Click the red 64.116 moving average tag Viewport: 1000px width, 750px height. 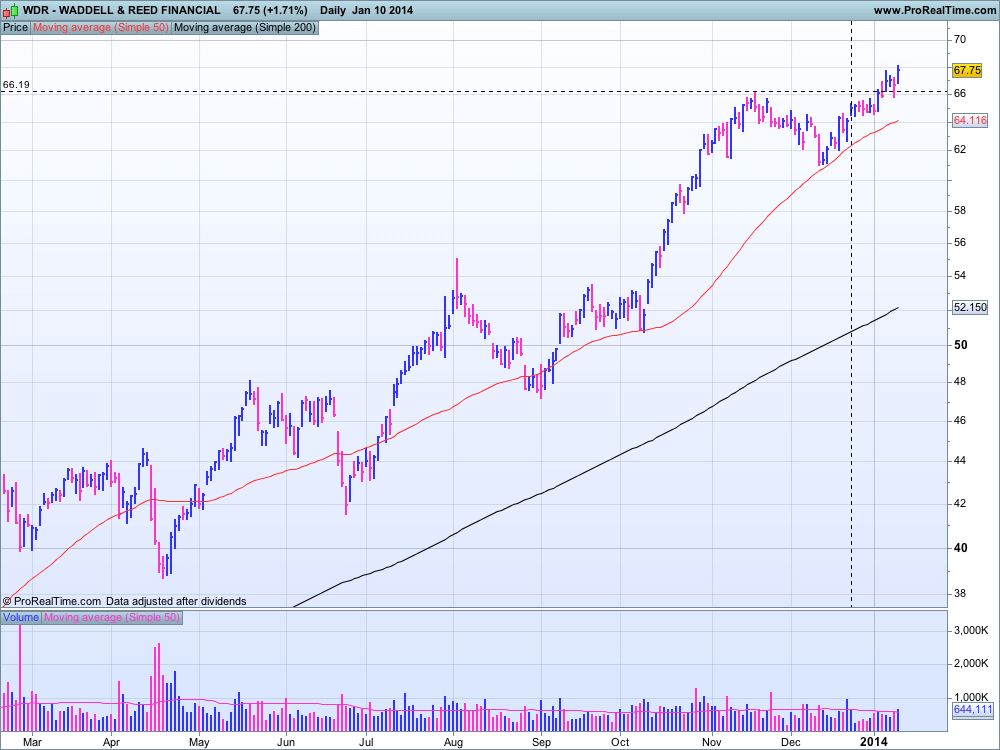tap(970, 121)
